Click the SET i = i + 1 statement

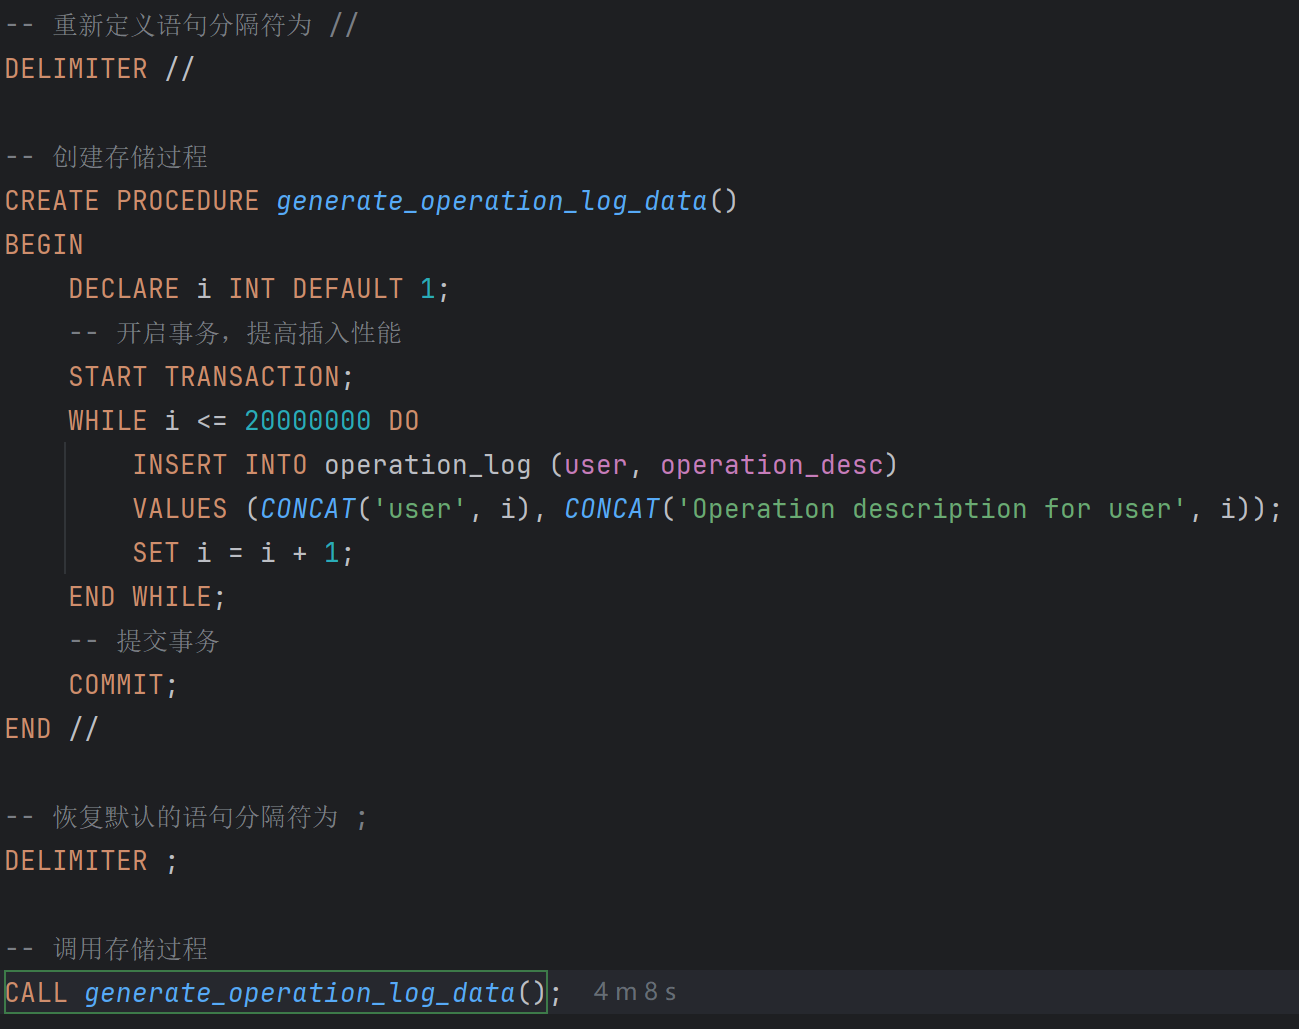pyautogui.click(x=240, y=552)
